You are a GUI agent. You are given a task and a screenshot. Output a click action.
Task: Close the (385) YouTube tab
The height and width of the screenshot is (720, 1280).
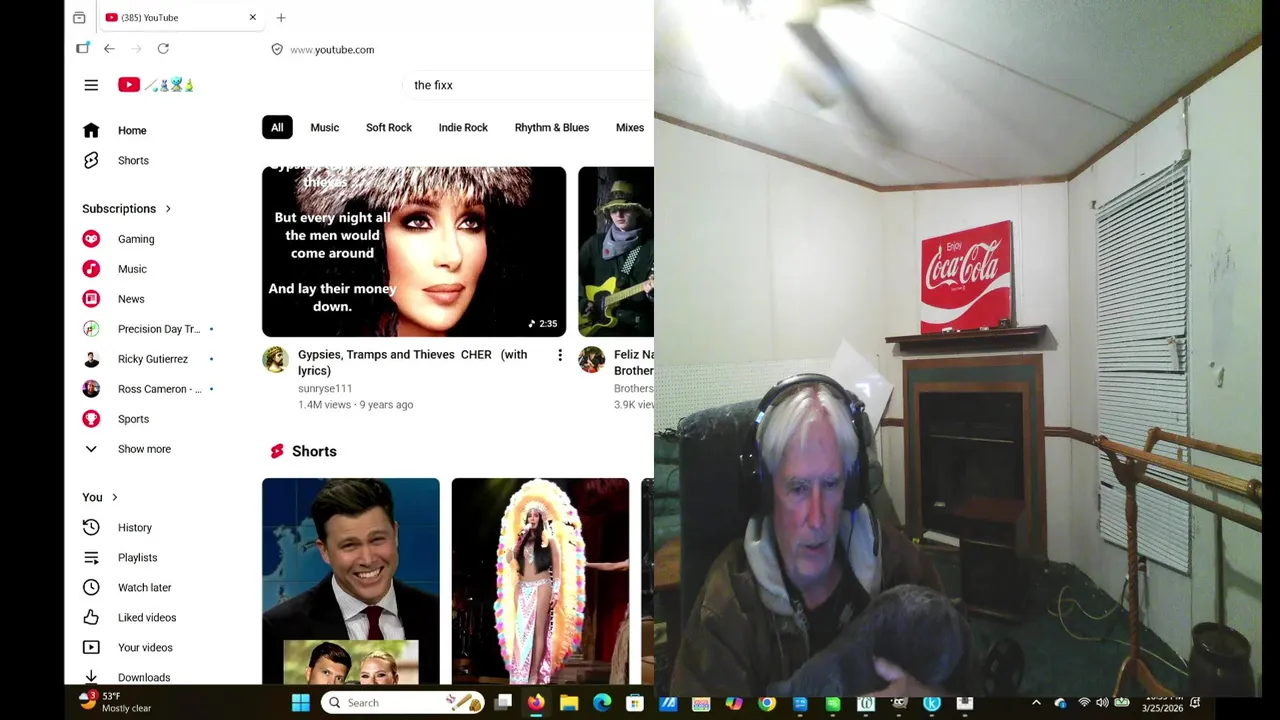point(252,17)
